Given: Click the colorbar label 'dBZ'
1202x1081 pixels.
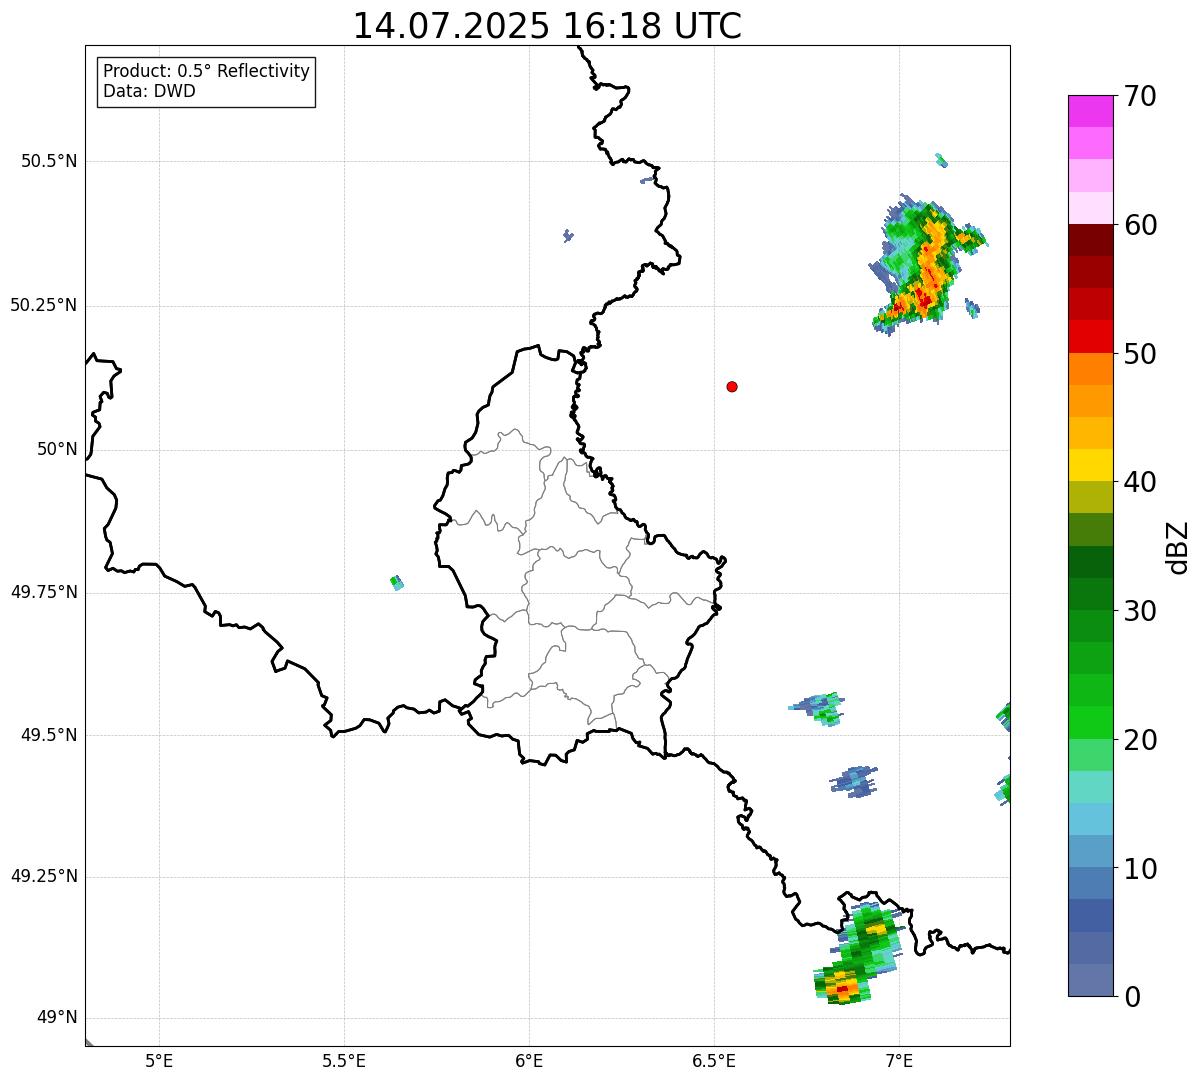Looking at the screenshot, I should pos(1178,547).
